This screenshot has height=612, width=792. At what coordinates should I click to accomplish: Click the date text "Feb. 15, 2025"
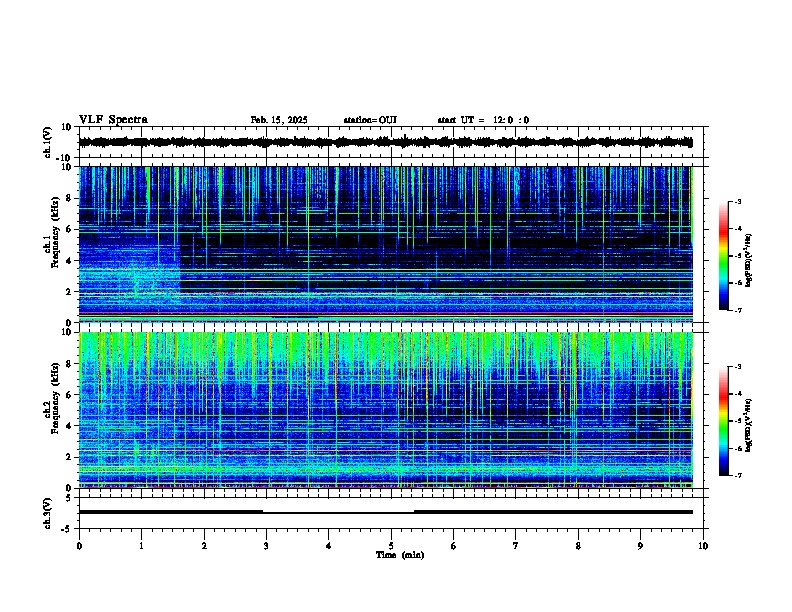pos(279,120)
